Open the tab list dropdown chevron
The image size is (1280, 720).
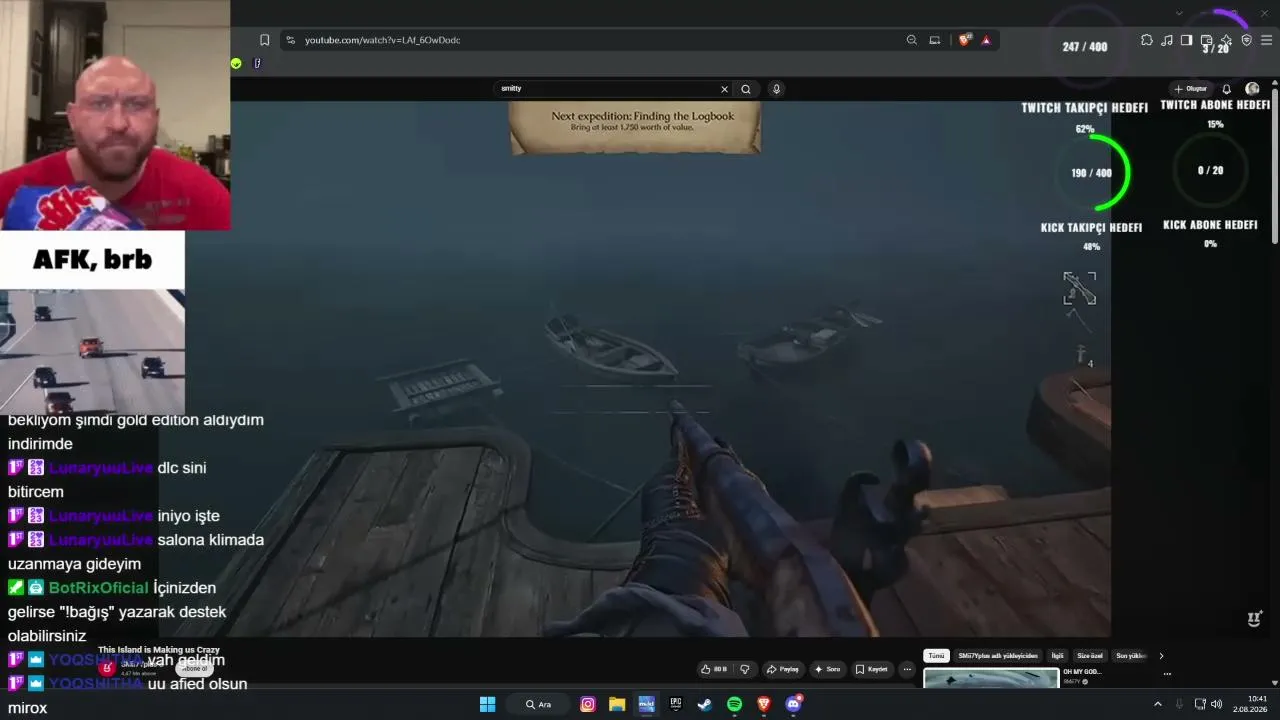pos(1180,13)
